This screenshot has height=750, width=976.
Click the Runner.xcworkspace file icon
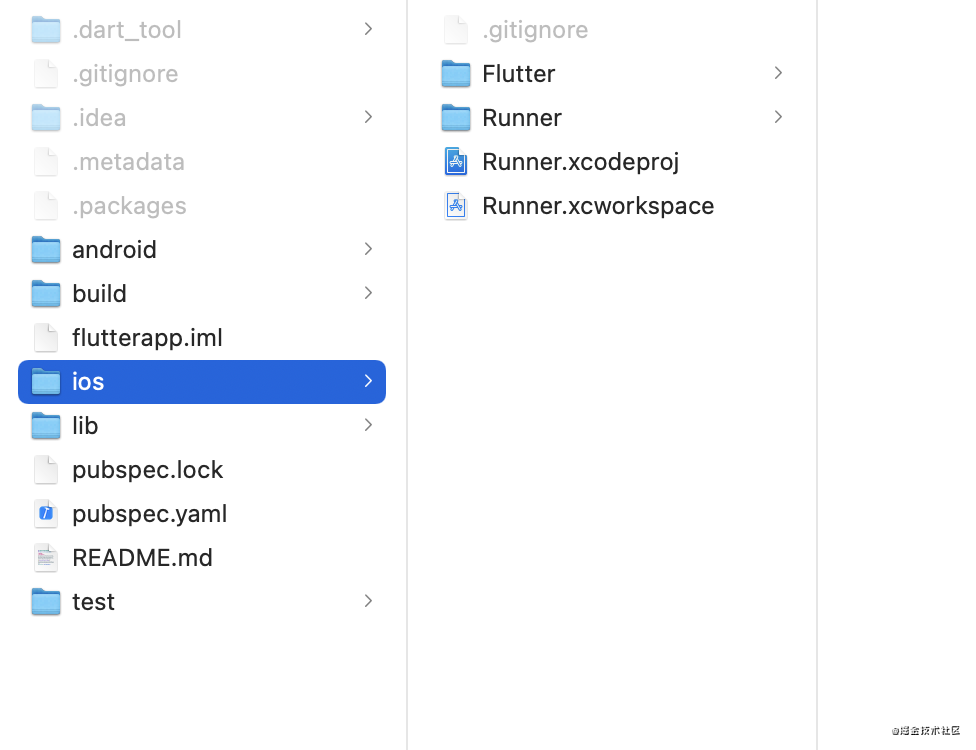(x=456, y=206)
